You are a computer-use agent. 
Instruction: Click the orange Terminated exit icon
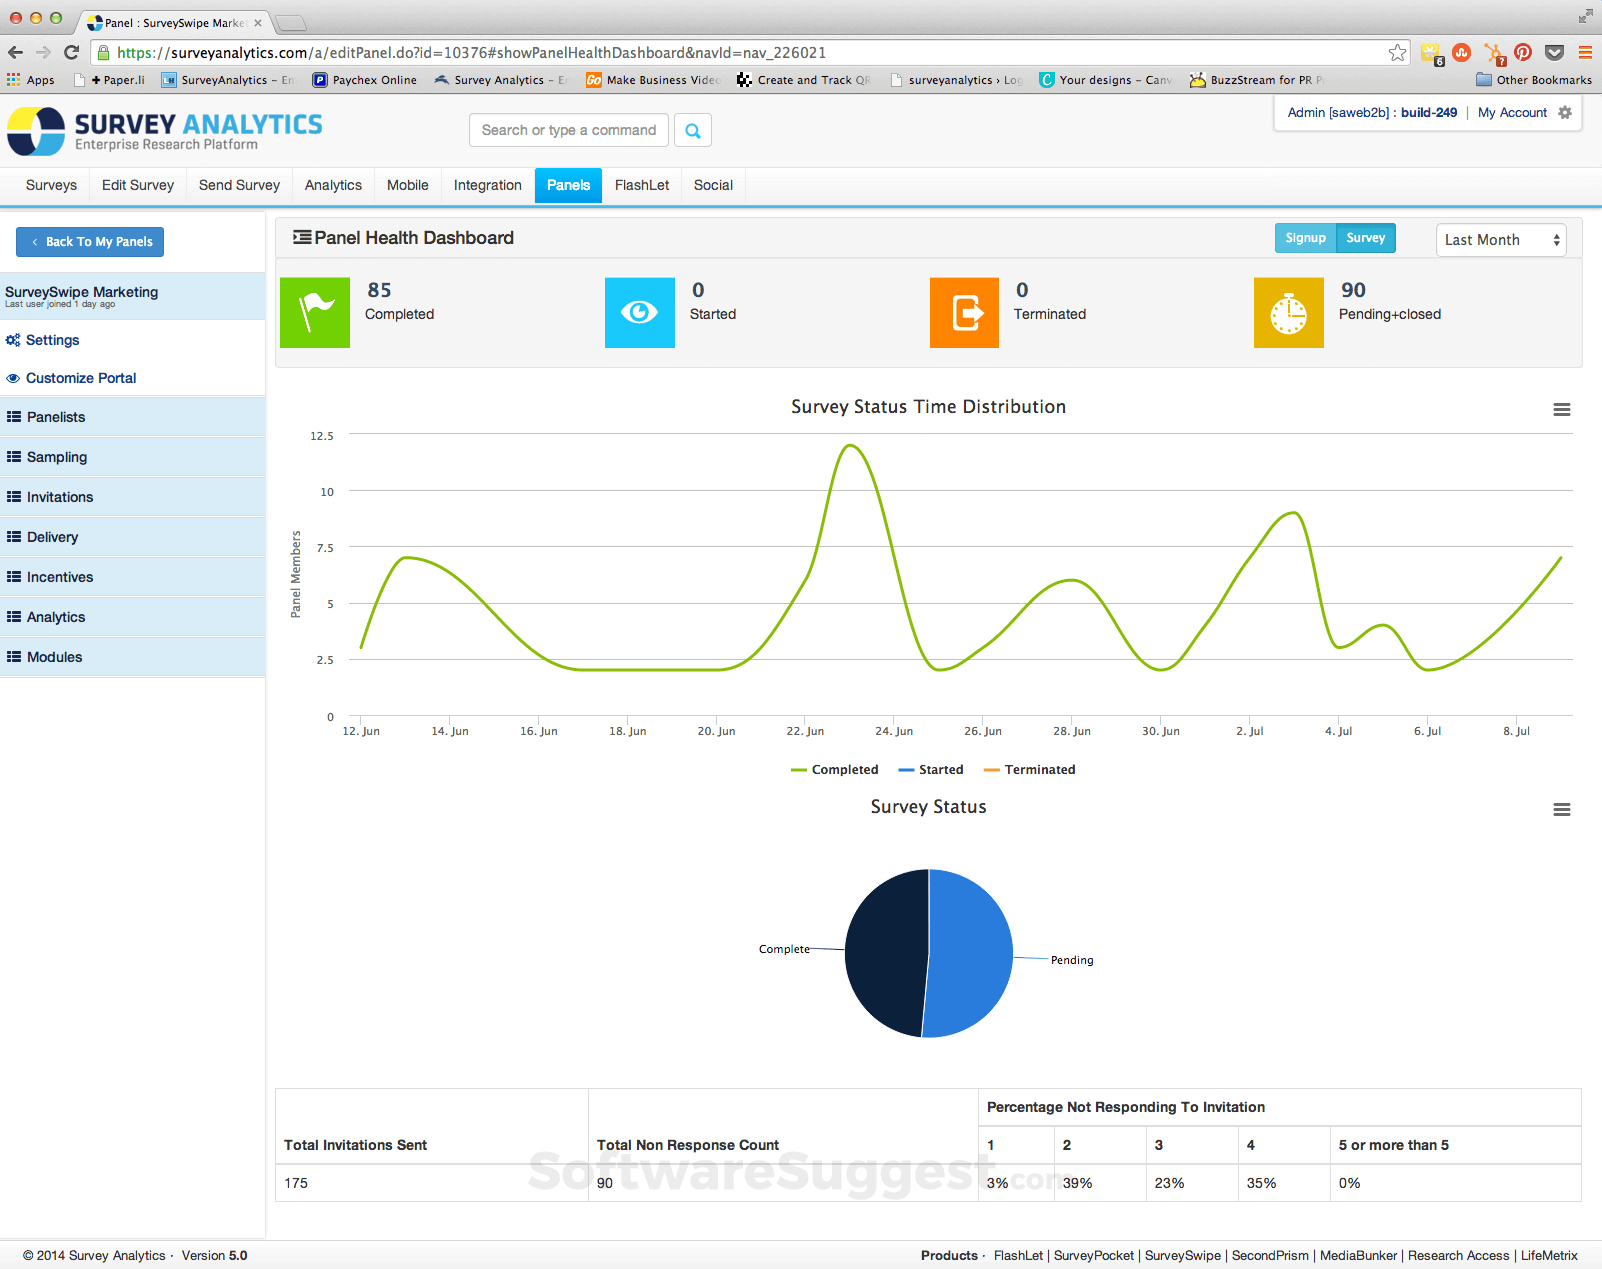pos(963,312)
